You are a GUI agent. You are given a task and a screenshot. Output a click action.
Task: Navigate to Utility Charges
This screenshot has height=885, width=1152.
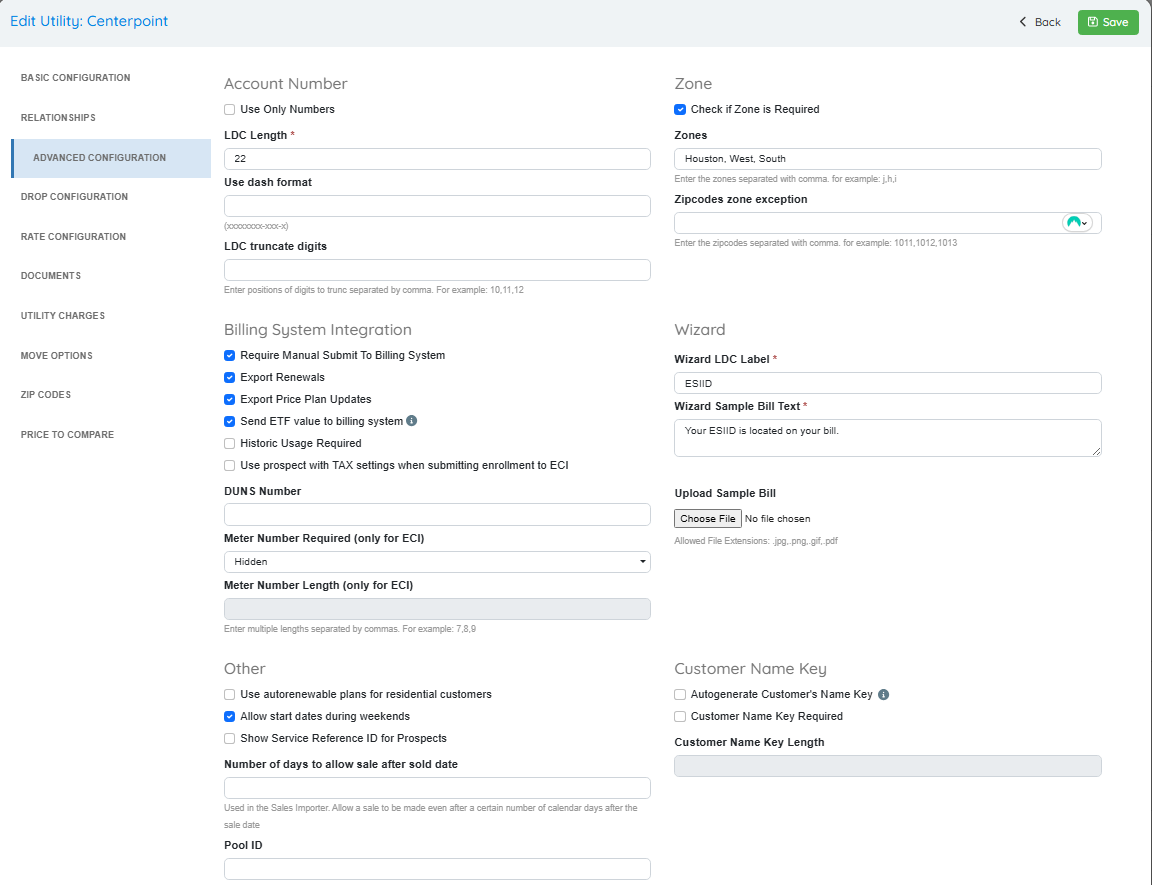pos(63,316)
